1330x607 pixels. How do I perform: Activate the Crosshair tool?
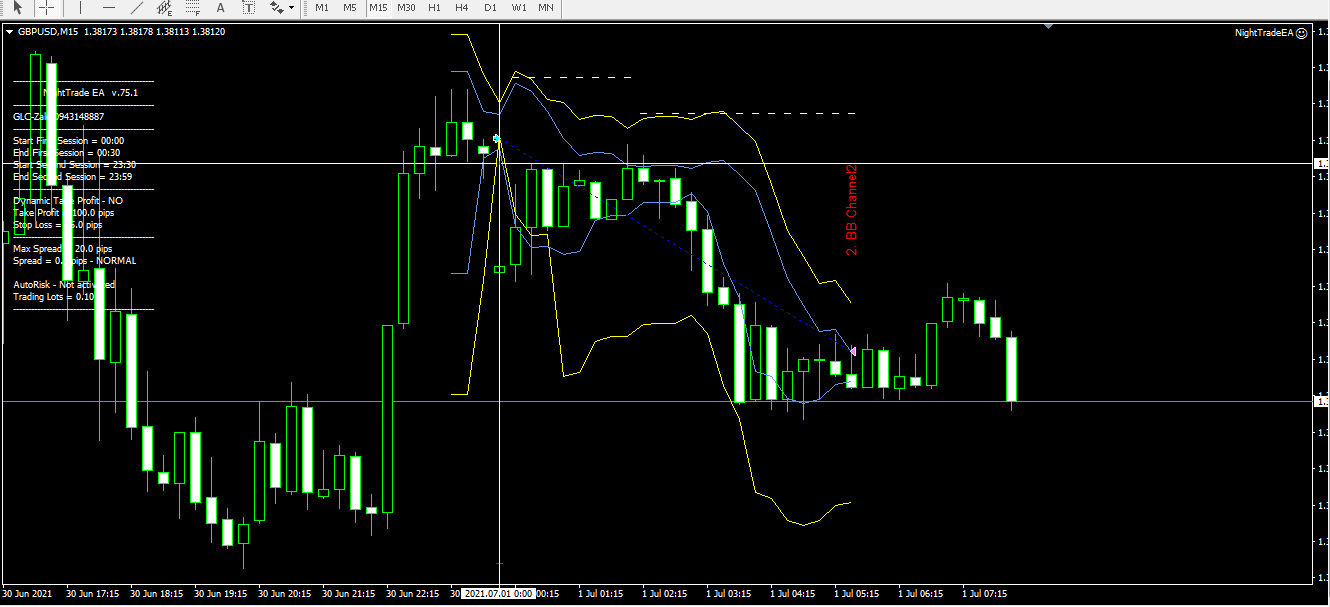point(46,7)
